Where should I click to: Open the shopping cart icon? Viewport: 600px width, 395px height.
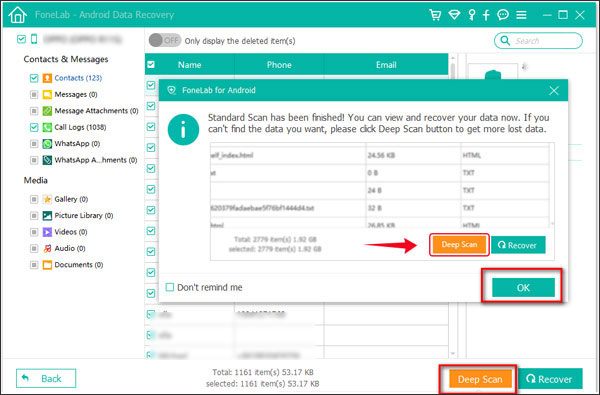(x=435, y=15)
